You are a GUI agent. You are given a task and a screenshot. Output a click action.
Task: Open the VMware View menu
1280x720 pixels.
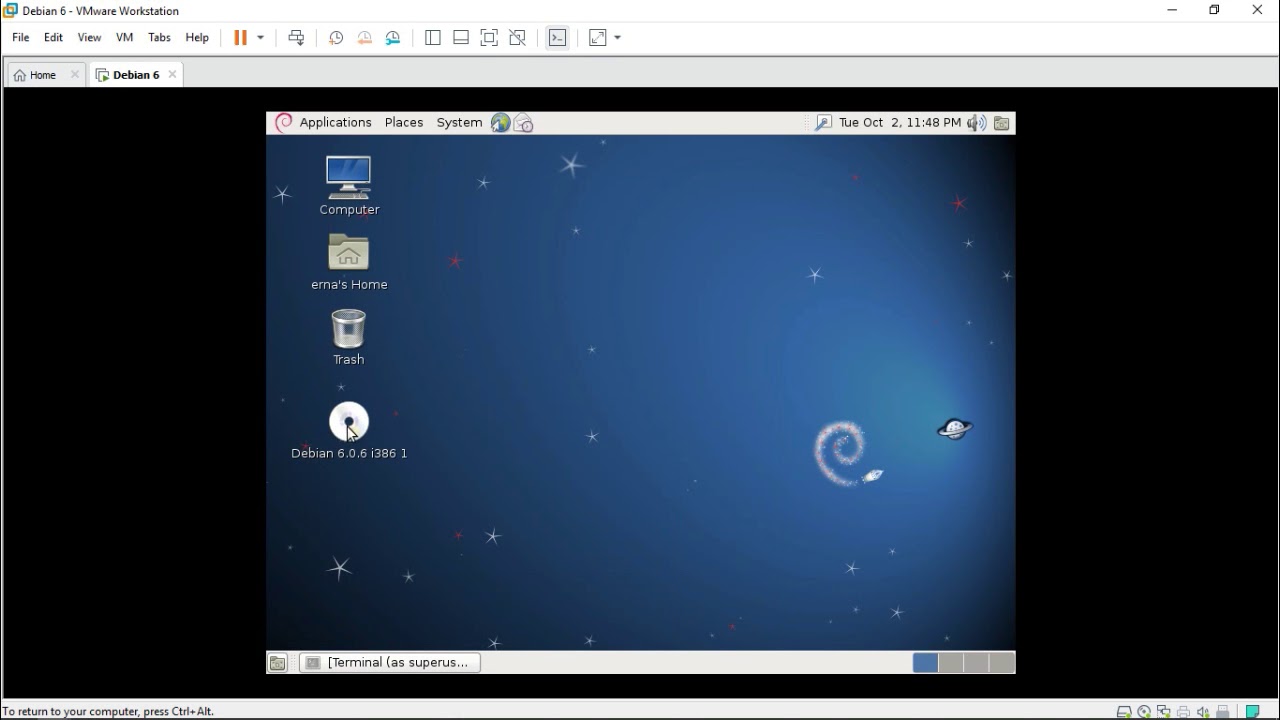coord(89,38)
